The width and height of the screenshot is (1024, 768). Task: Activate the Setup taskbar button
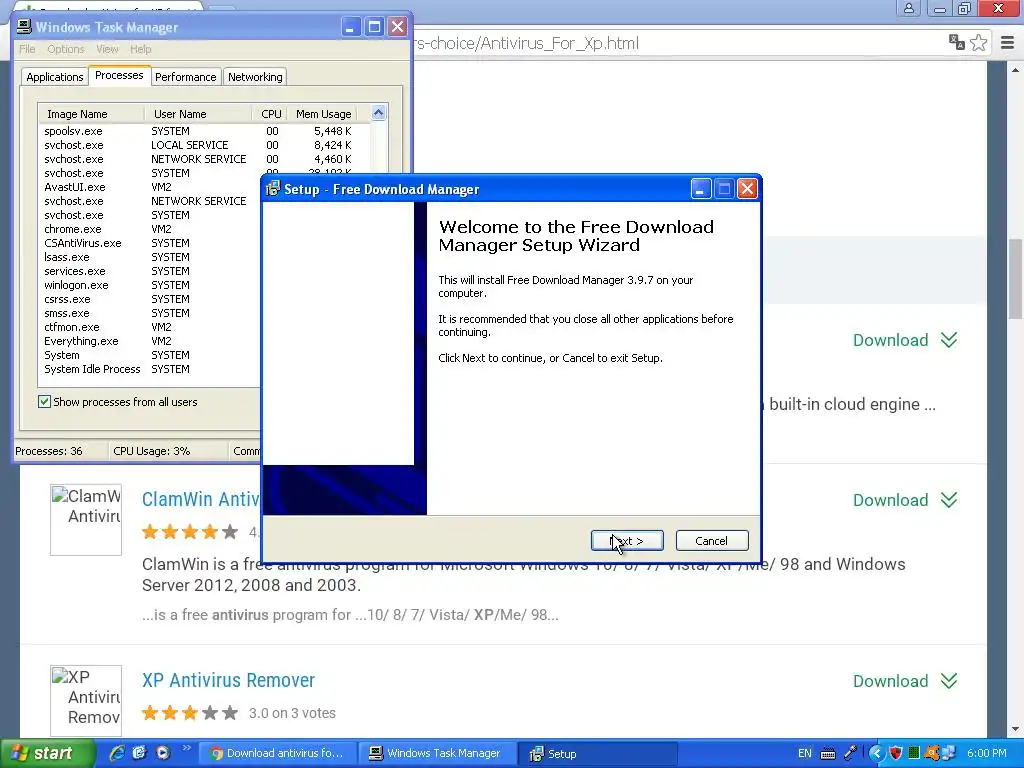point(597,754)
